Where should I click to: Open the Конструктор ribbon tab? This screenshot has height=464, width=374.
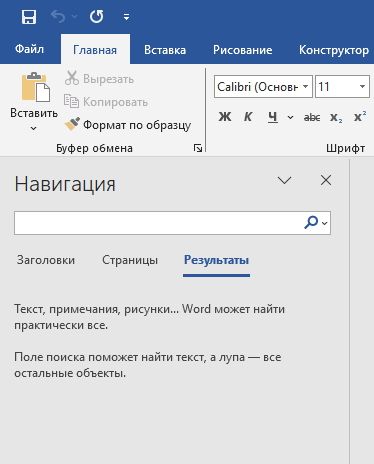pyautogui.click(x=334, y=50)
